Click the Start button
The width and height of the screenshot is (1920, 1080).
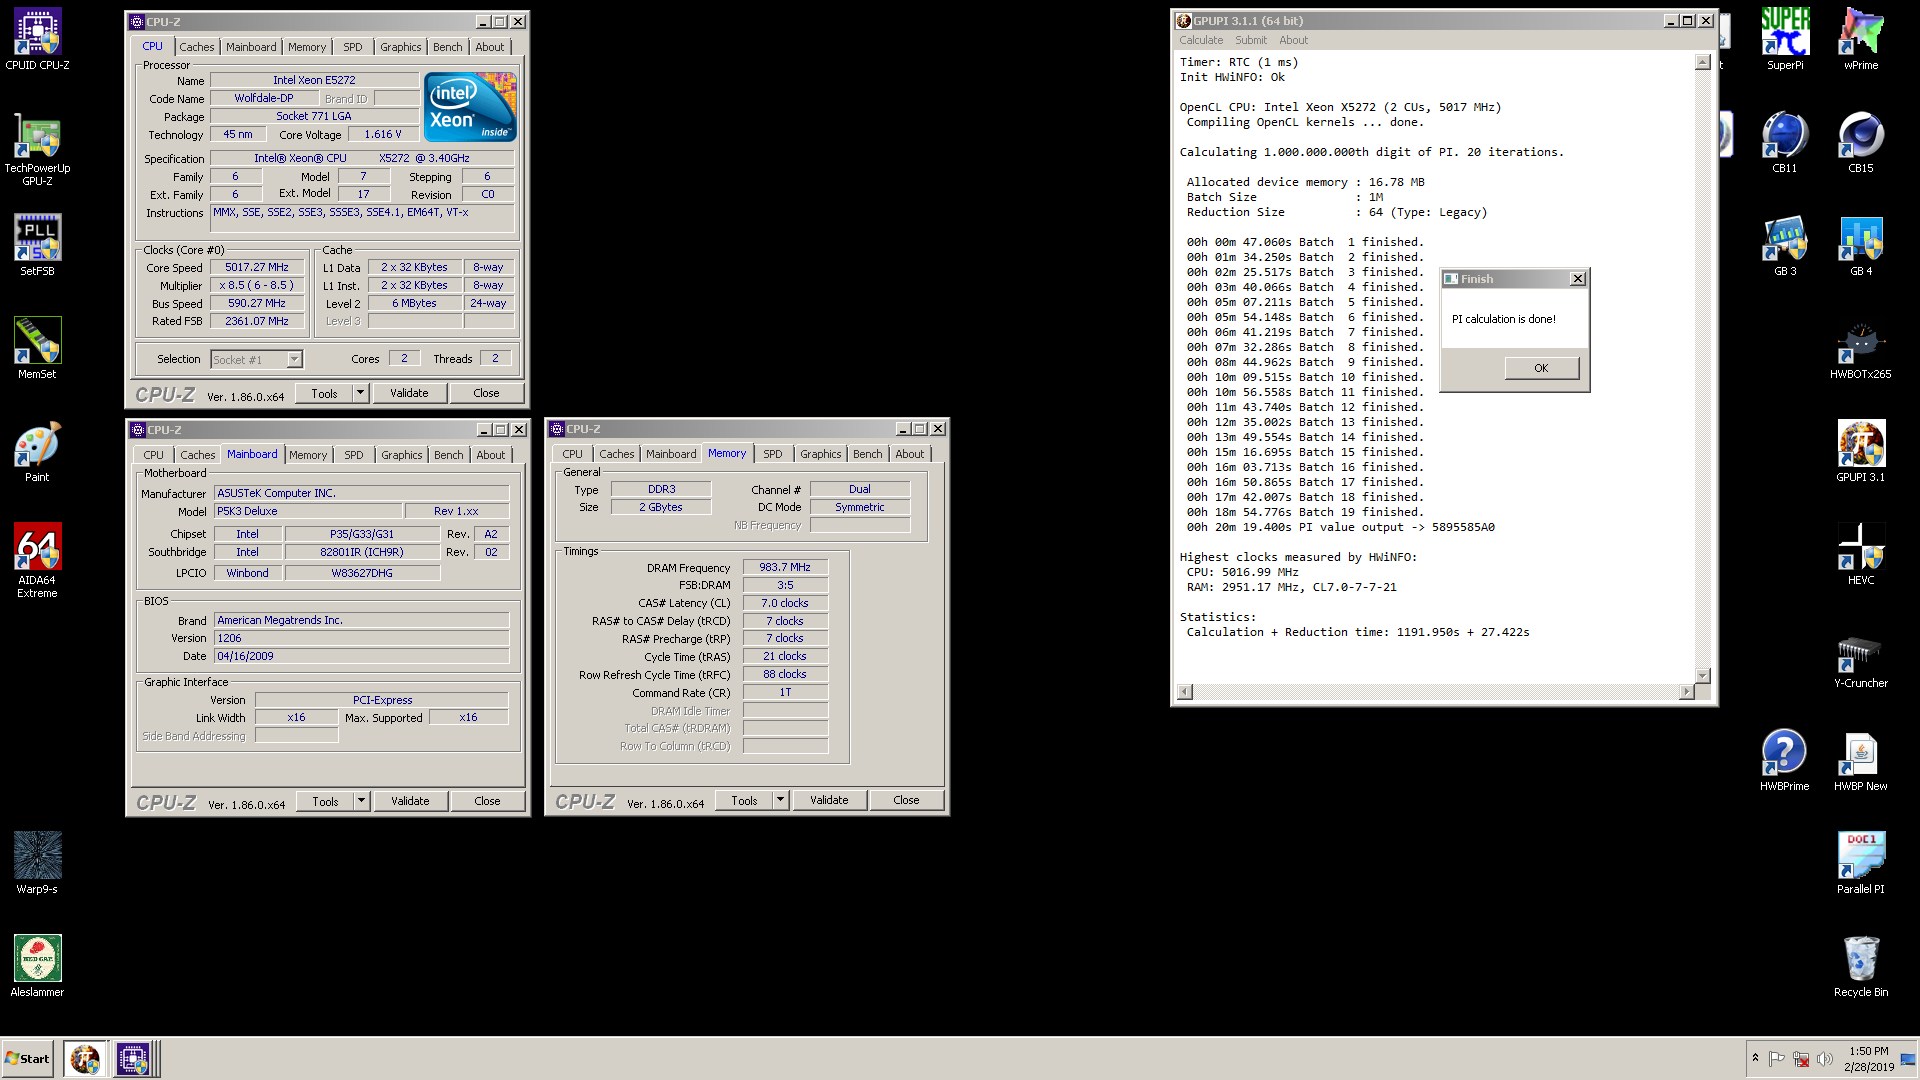(28, 1058)
